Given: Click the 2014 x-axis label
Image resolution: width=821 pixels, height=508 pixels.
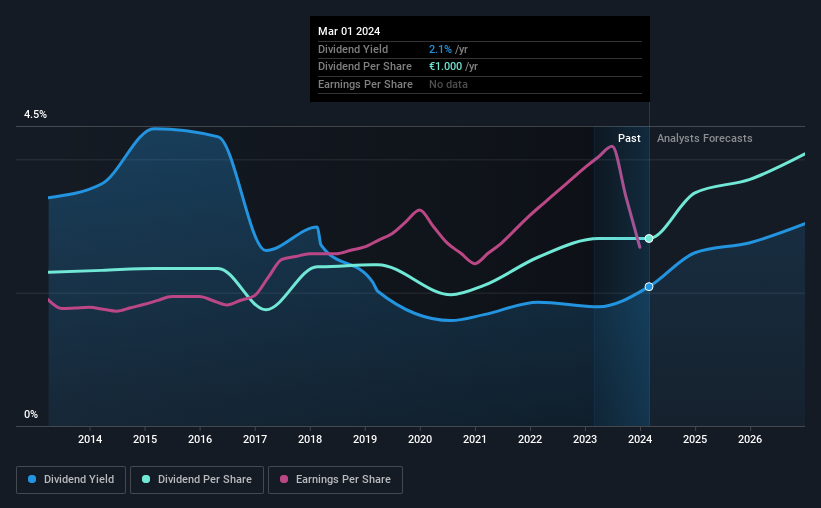Looking at the screenshot, I should (x=90, y=439).
